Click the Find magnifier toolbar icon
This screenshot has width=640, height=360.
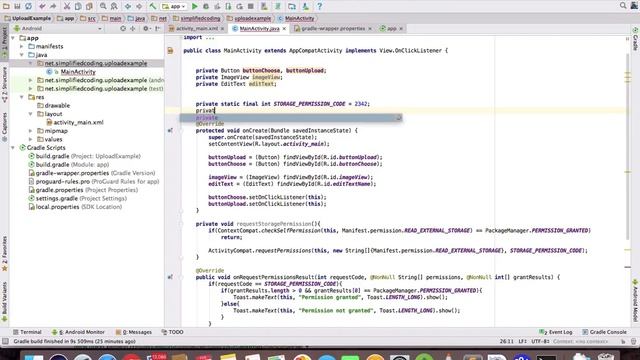103,6
